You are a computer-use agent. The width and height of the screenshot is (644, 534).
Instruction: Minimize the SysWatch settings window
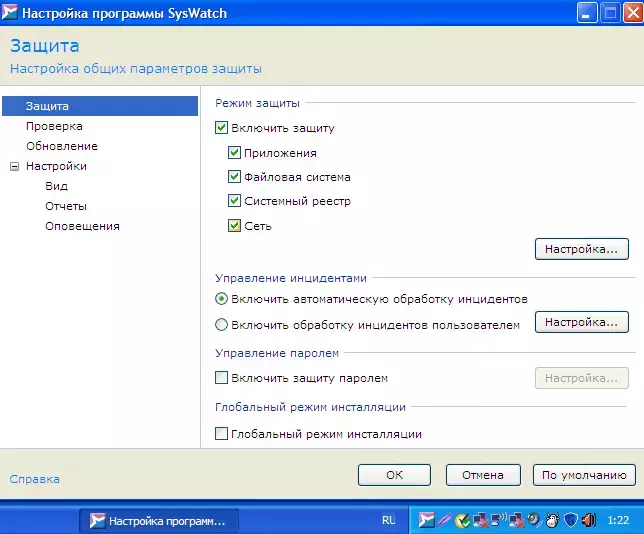tap(586, 13)
